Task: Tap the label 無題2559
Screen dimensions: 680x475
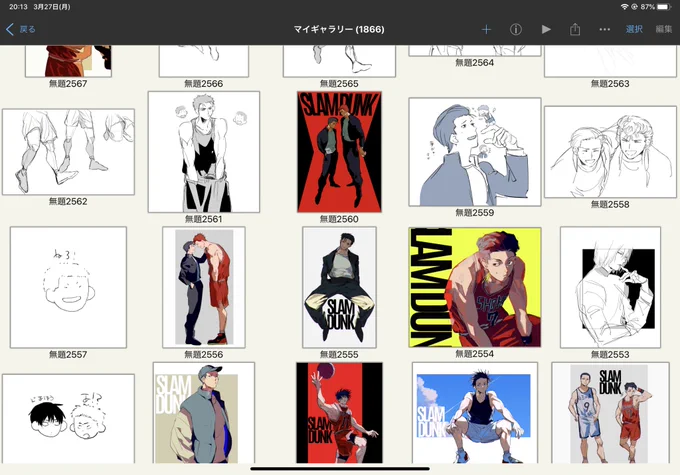Action: coord(475,213)
